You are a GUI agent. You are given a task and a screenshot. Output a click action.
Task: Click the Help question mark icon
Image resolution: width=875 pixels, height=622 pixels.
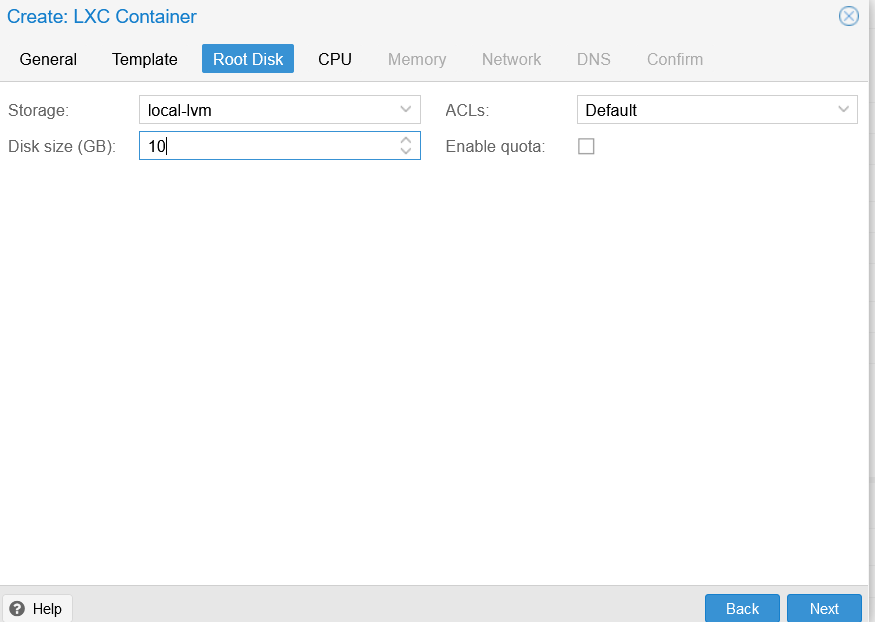(17, 608)
